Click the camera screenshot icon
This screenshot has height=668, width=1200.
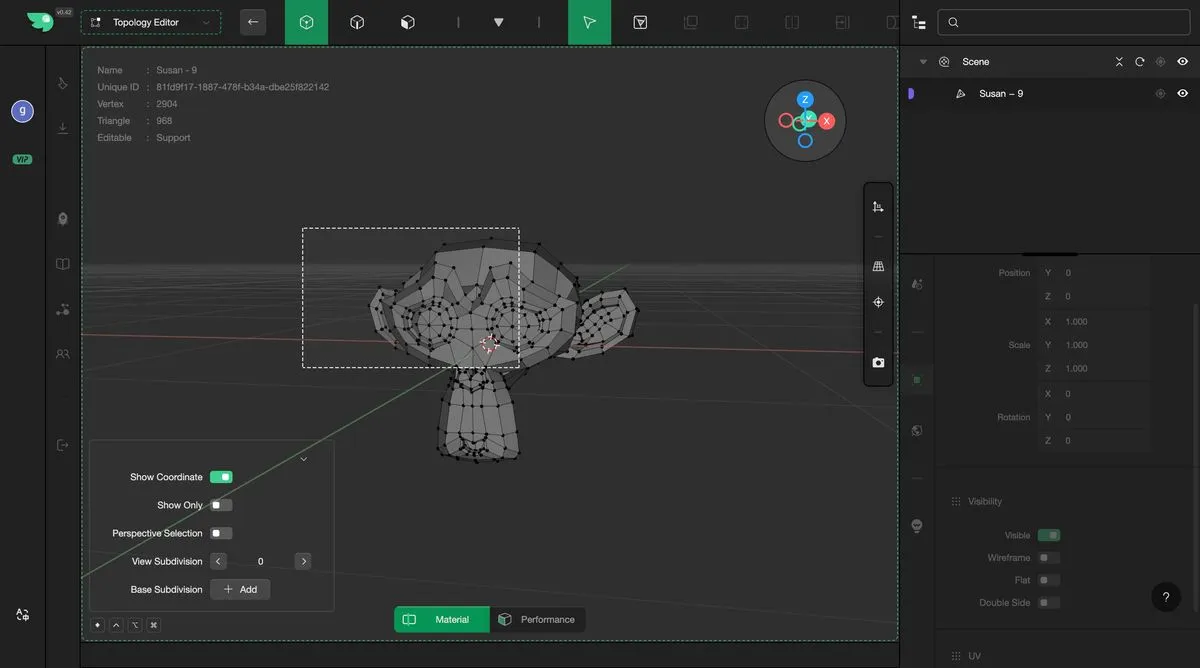878,363
